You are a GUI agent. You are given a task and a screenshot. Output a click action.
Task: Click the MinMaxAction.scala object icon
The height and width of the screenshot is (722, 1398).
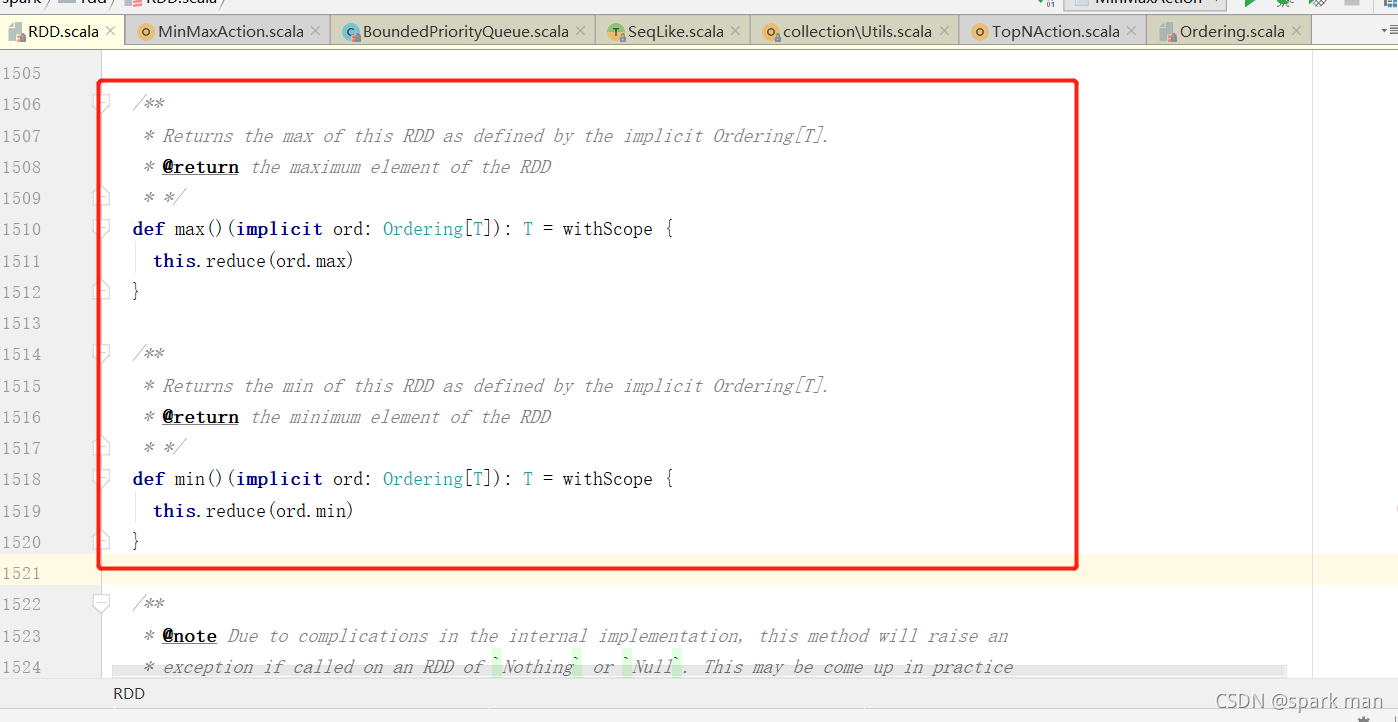click(x=146, y=32)
